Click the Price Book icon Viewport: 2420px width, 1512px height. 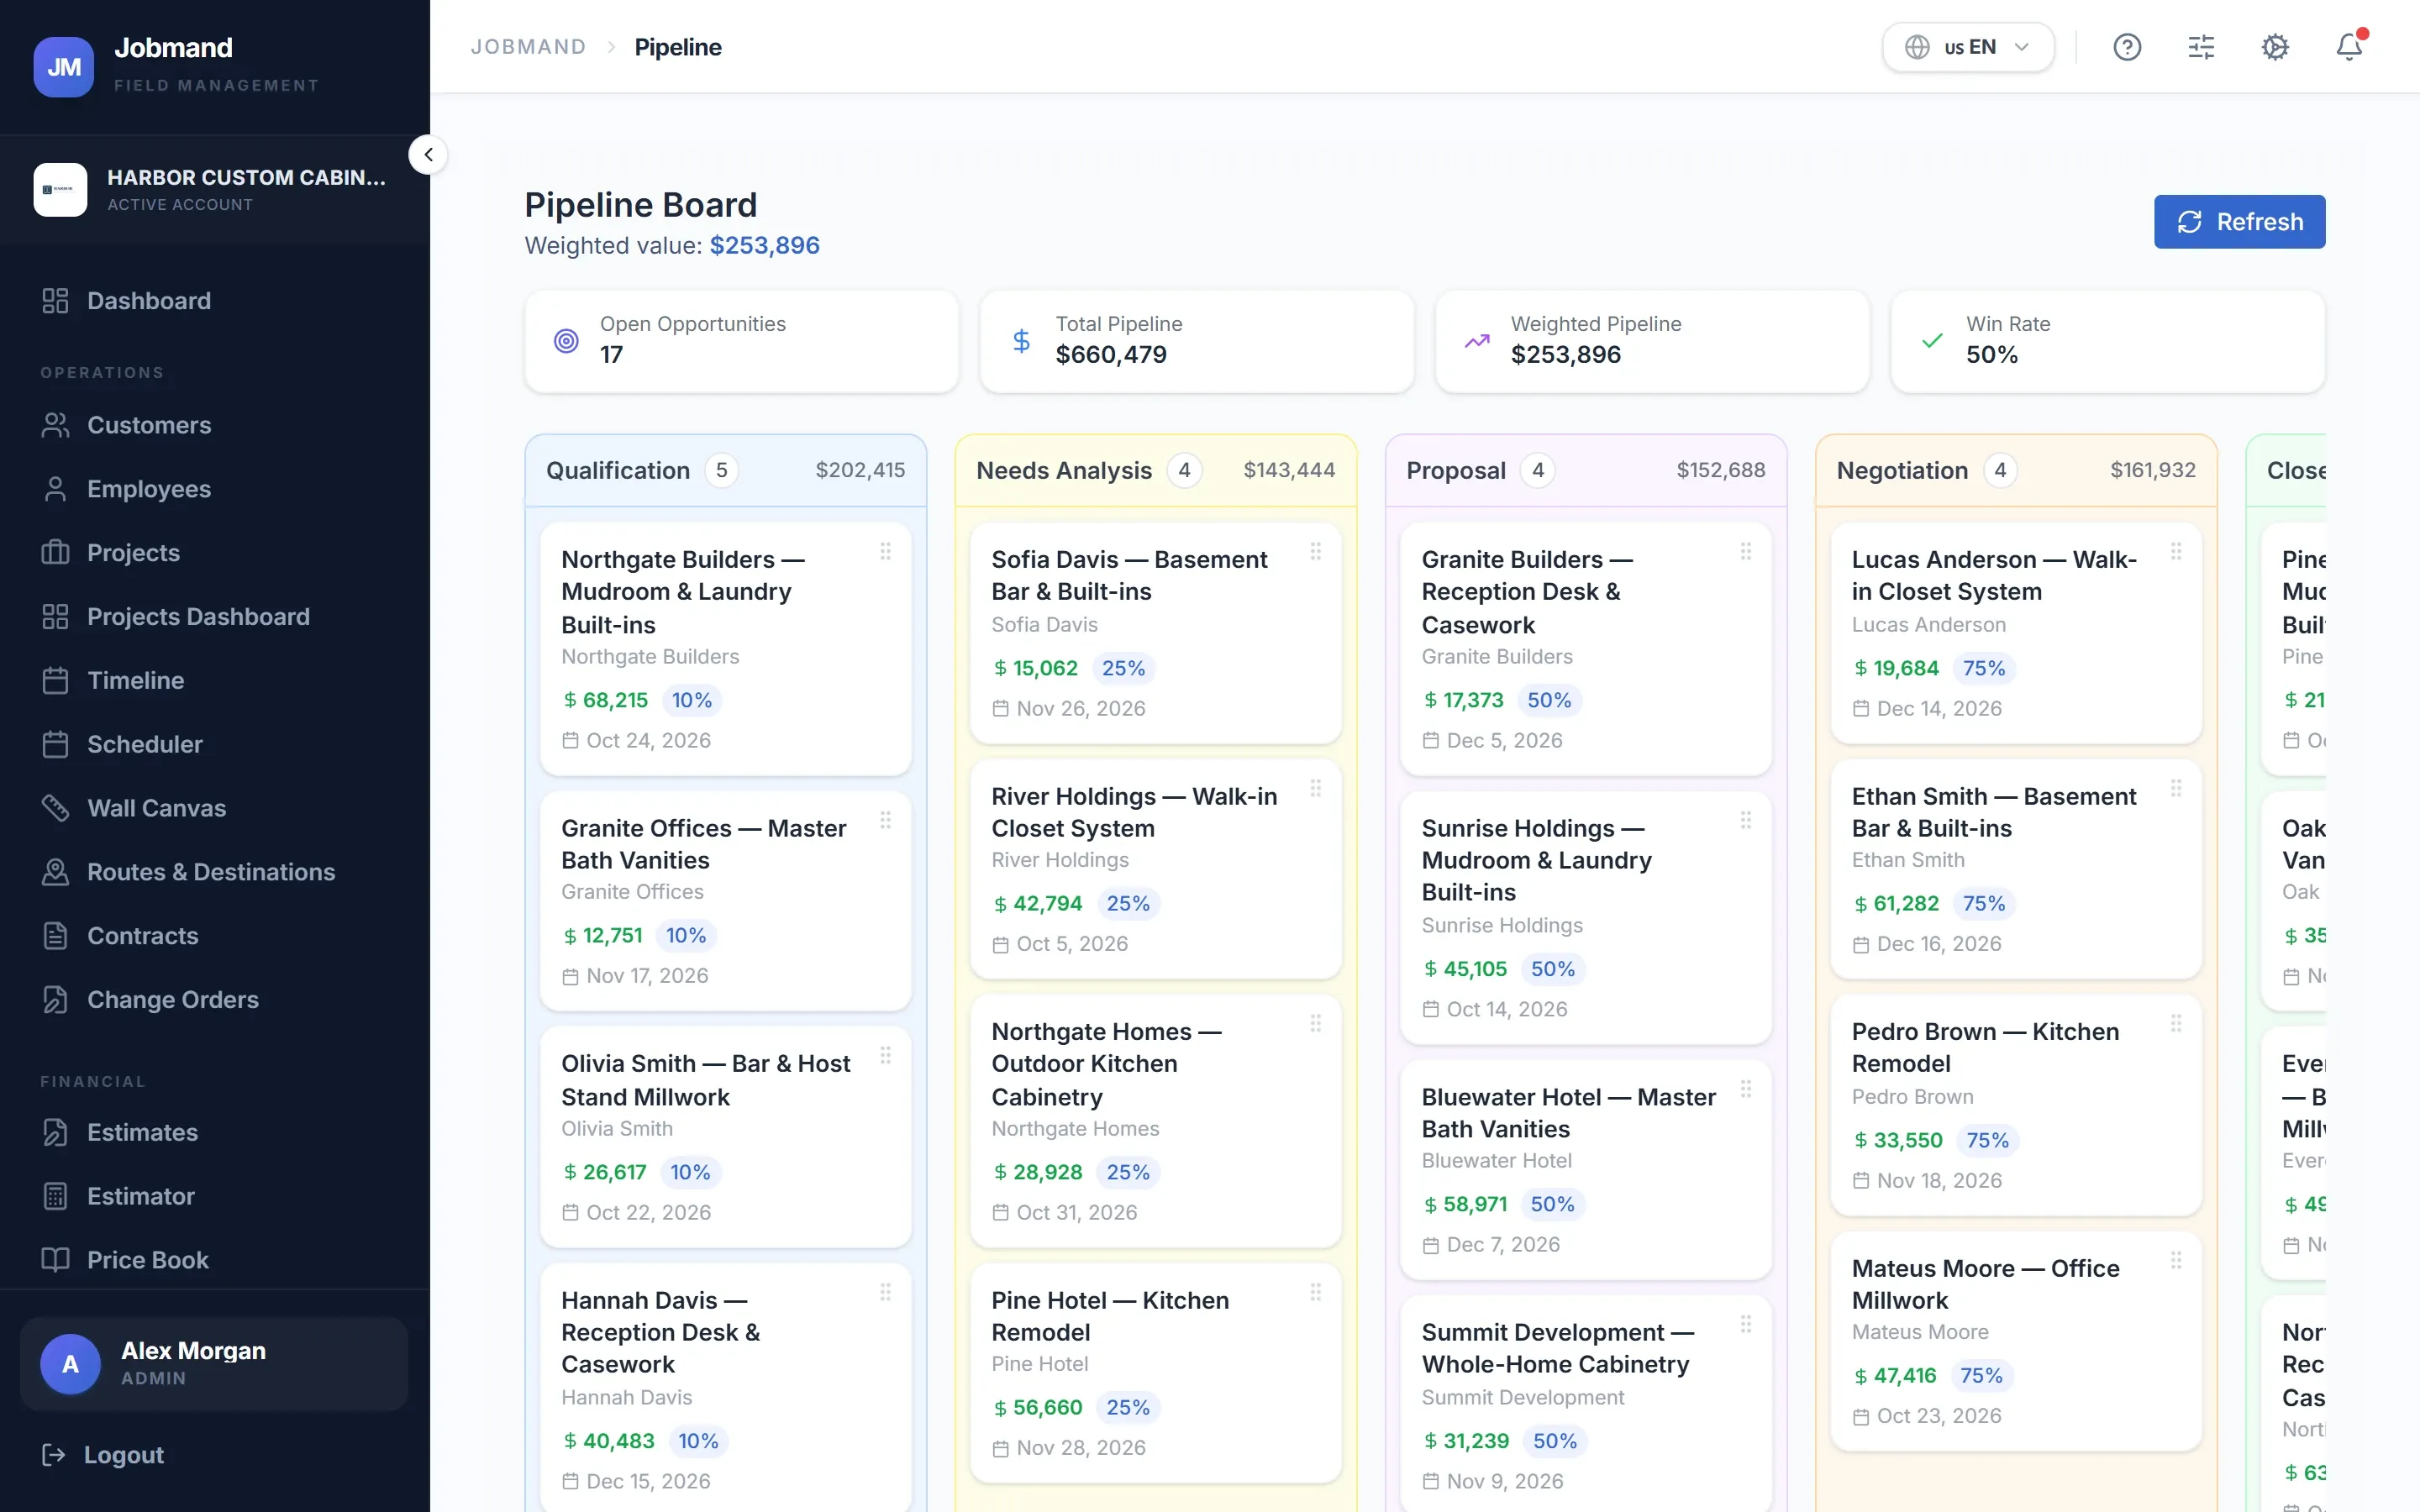[x=55, y=1260]
